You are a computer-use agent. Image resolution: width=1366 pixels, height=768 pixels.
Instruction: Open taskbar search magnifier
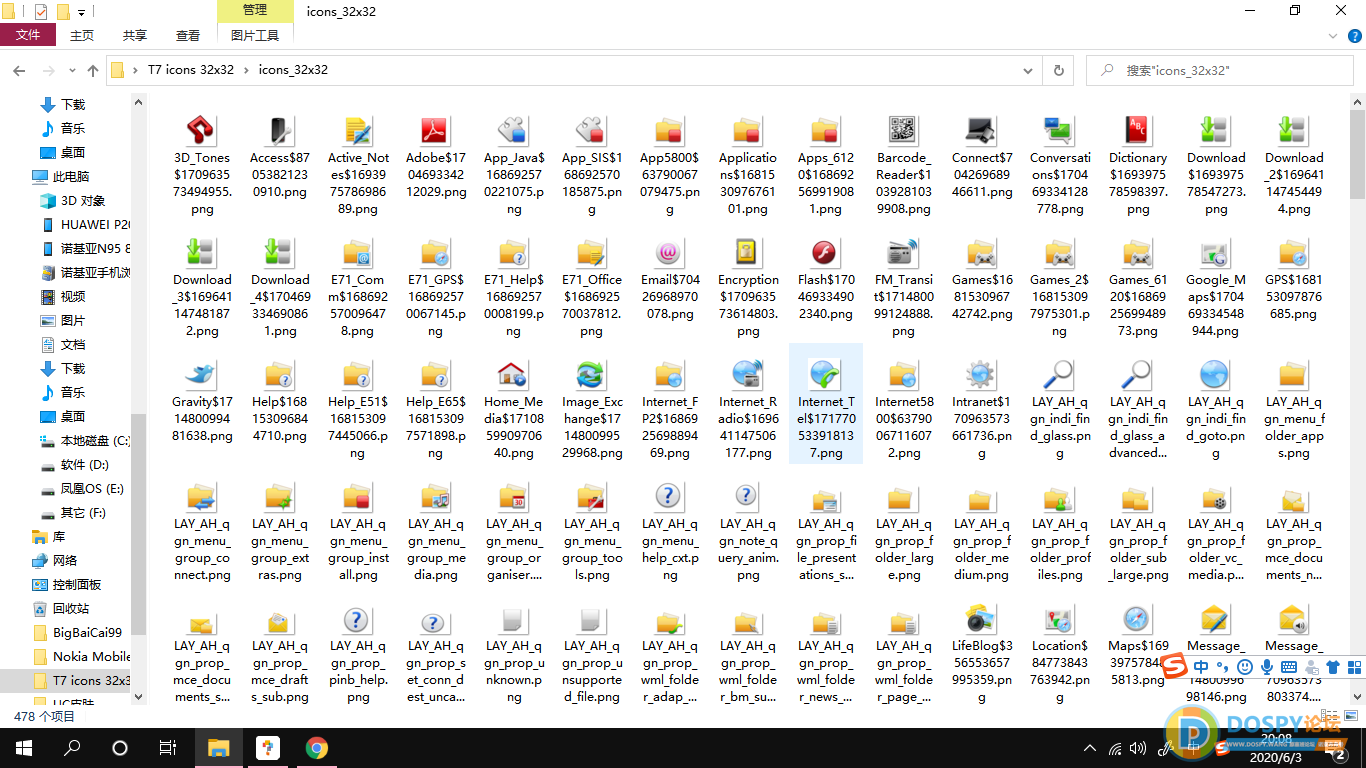click(72, 747)
